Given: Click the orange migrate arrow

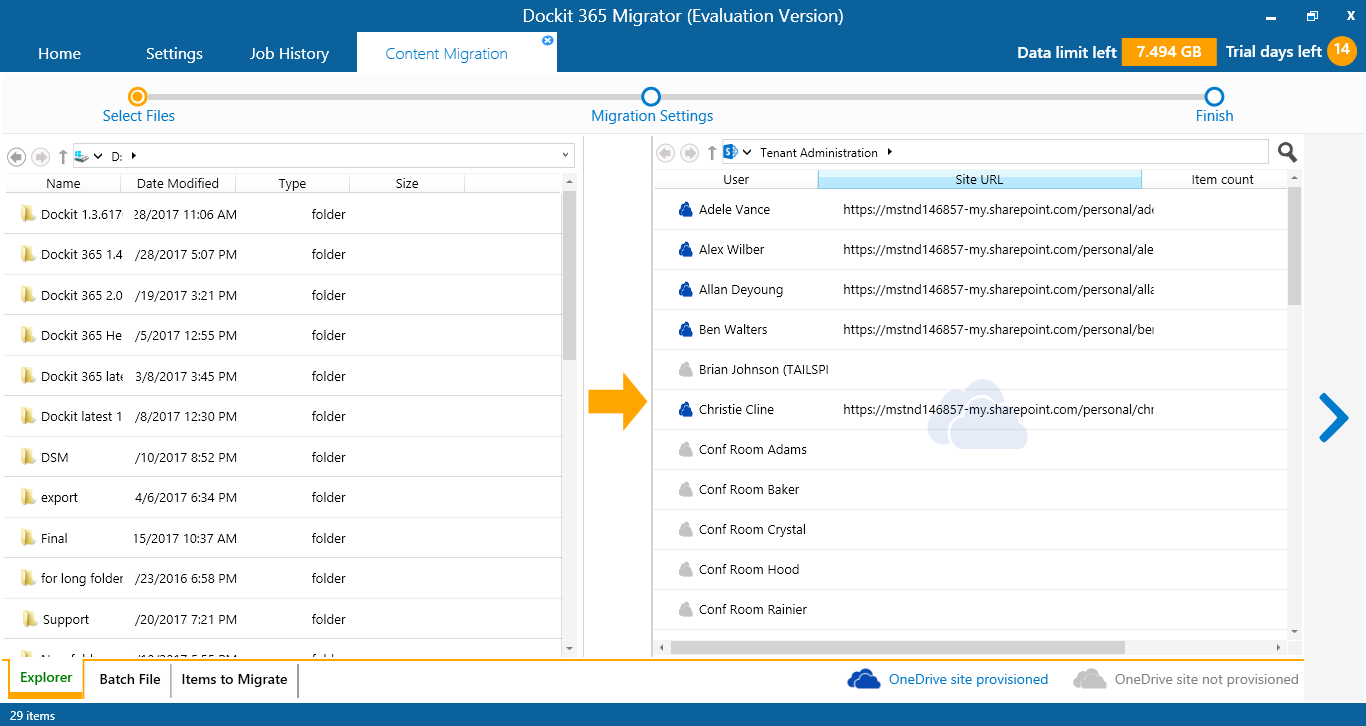Looking at the screenshot, I should click(x=619, y=401).
